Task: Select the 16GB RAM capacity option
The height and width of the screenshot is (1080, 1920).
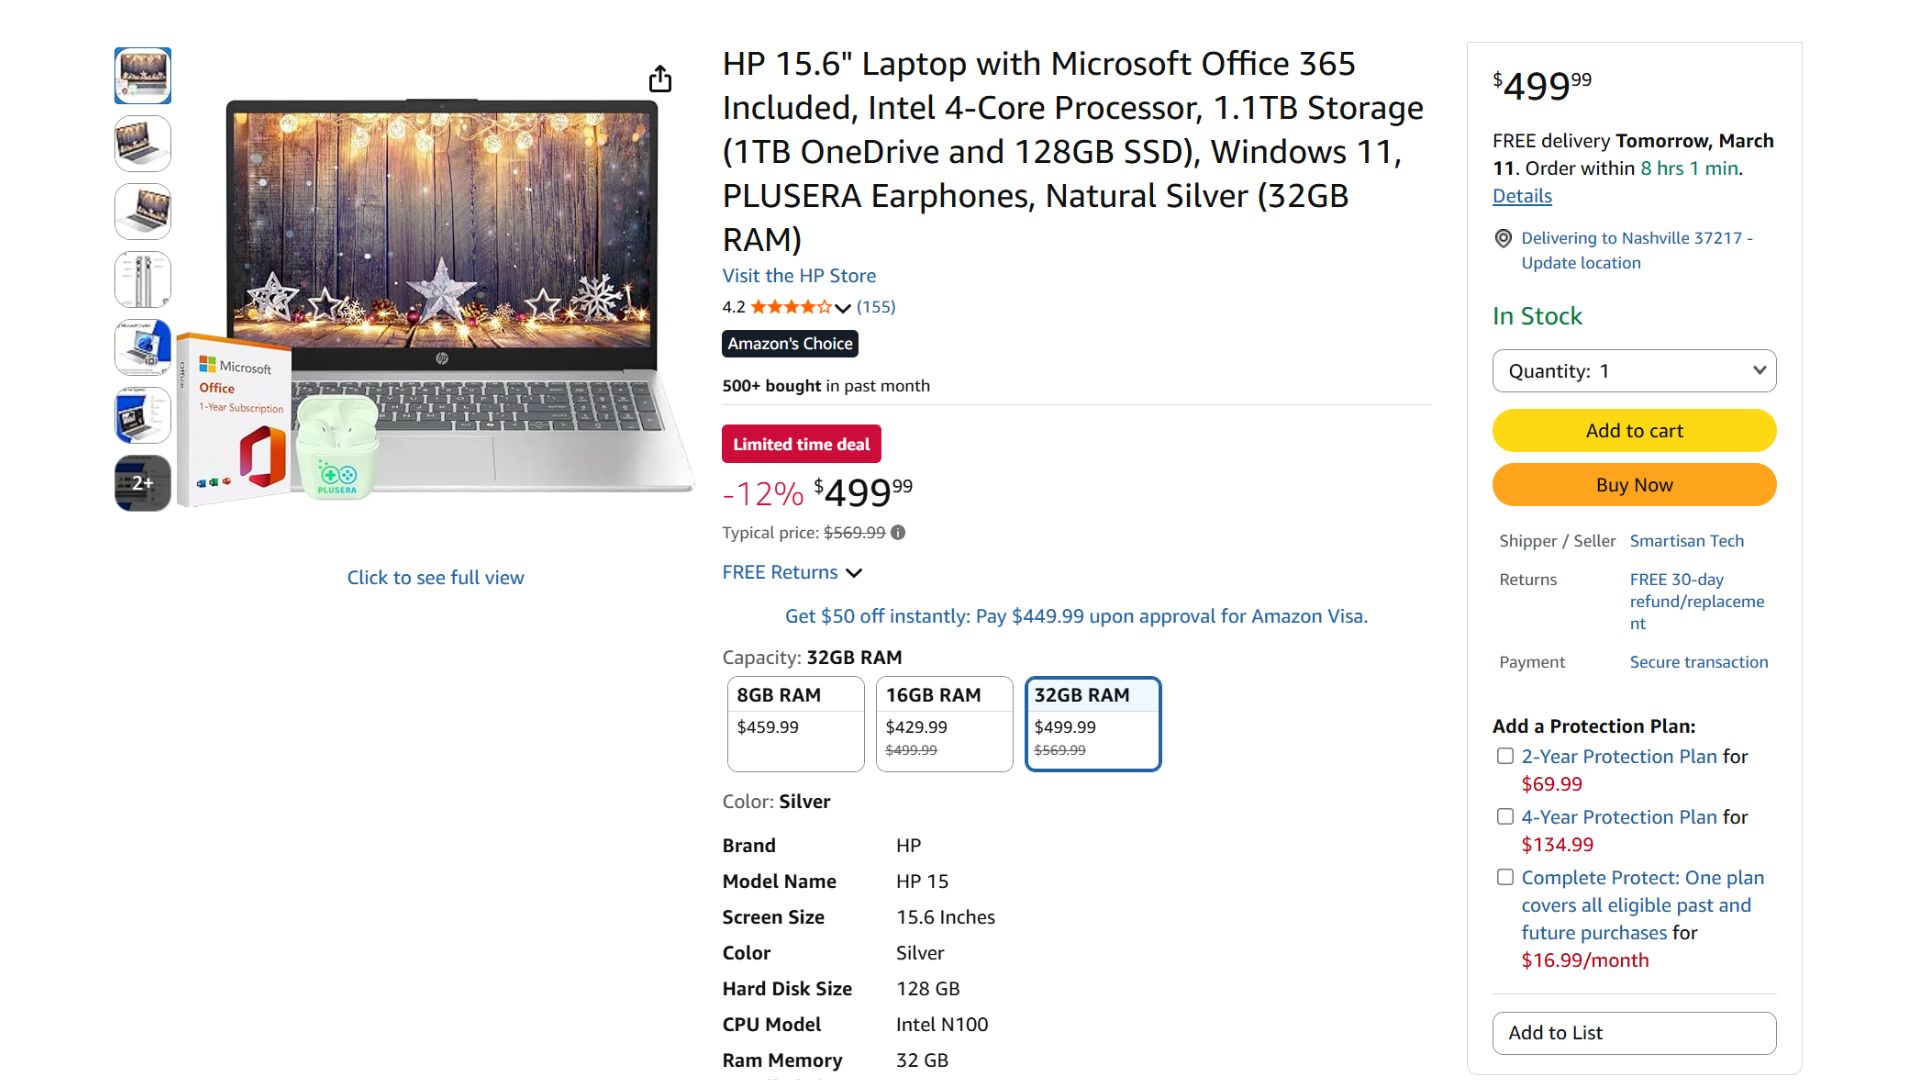Action: [x=943, y=723]
